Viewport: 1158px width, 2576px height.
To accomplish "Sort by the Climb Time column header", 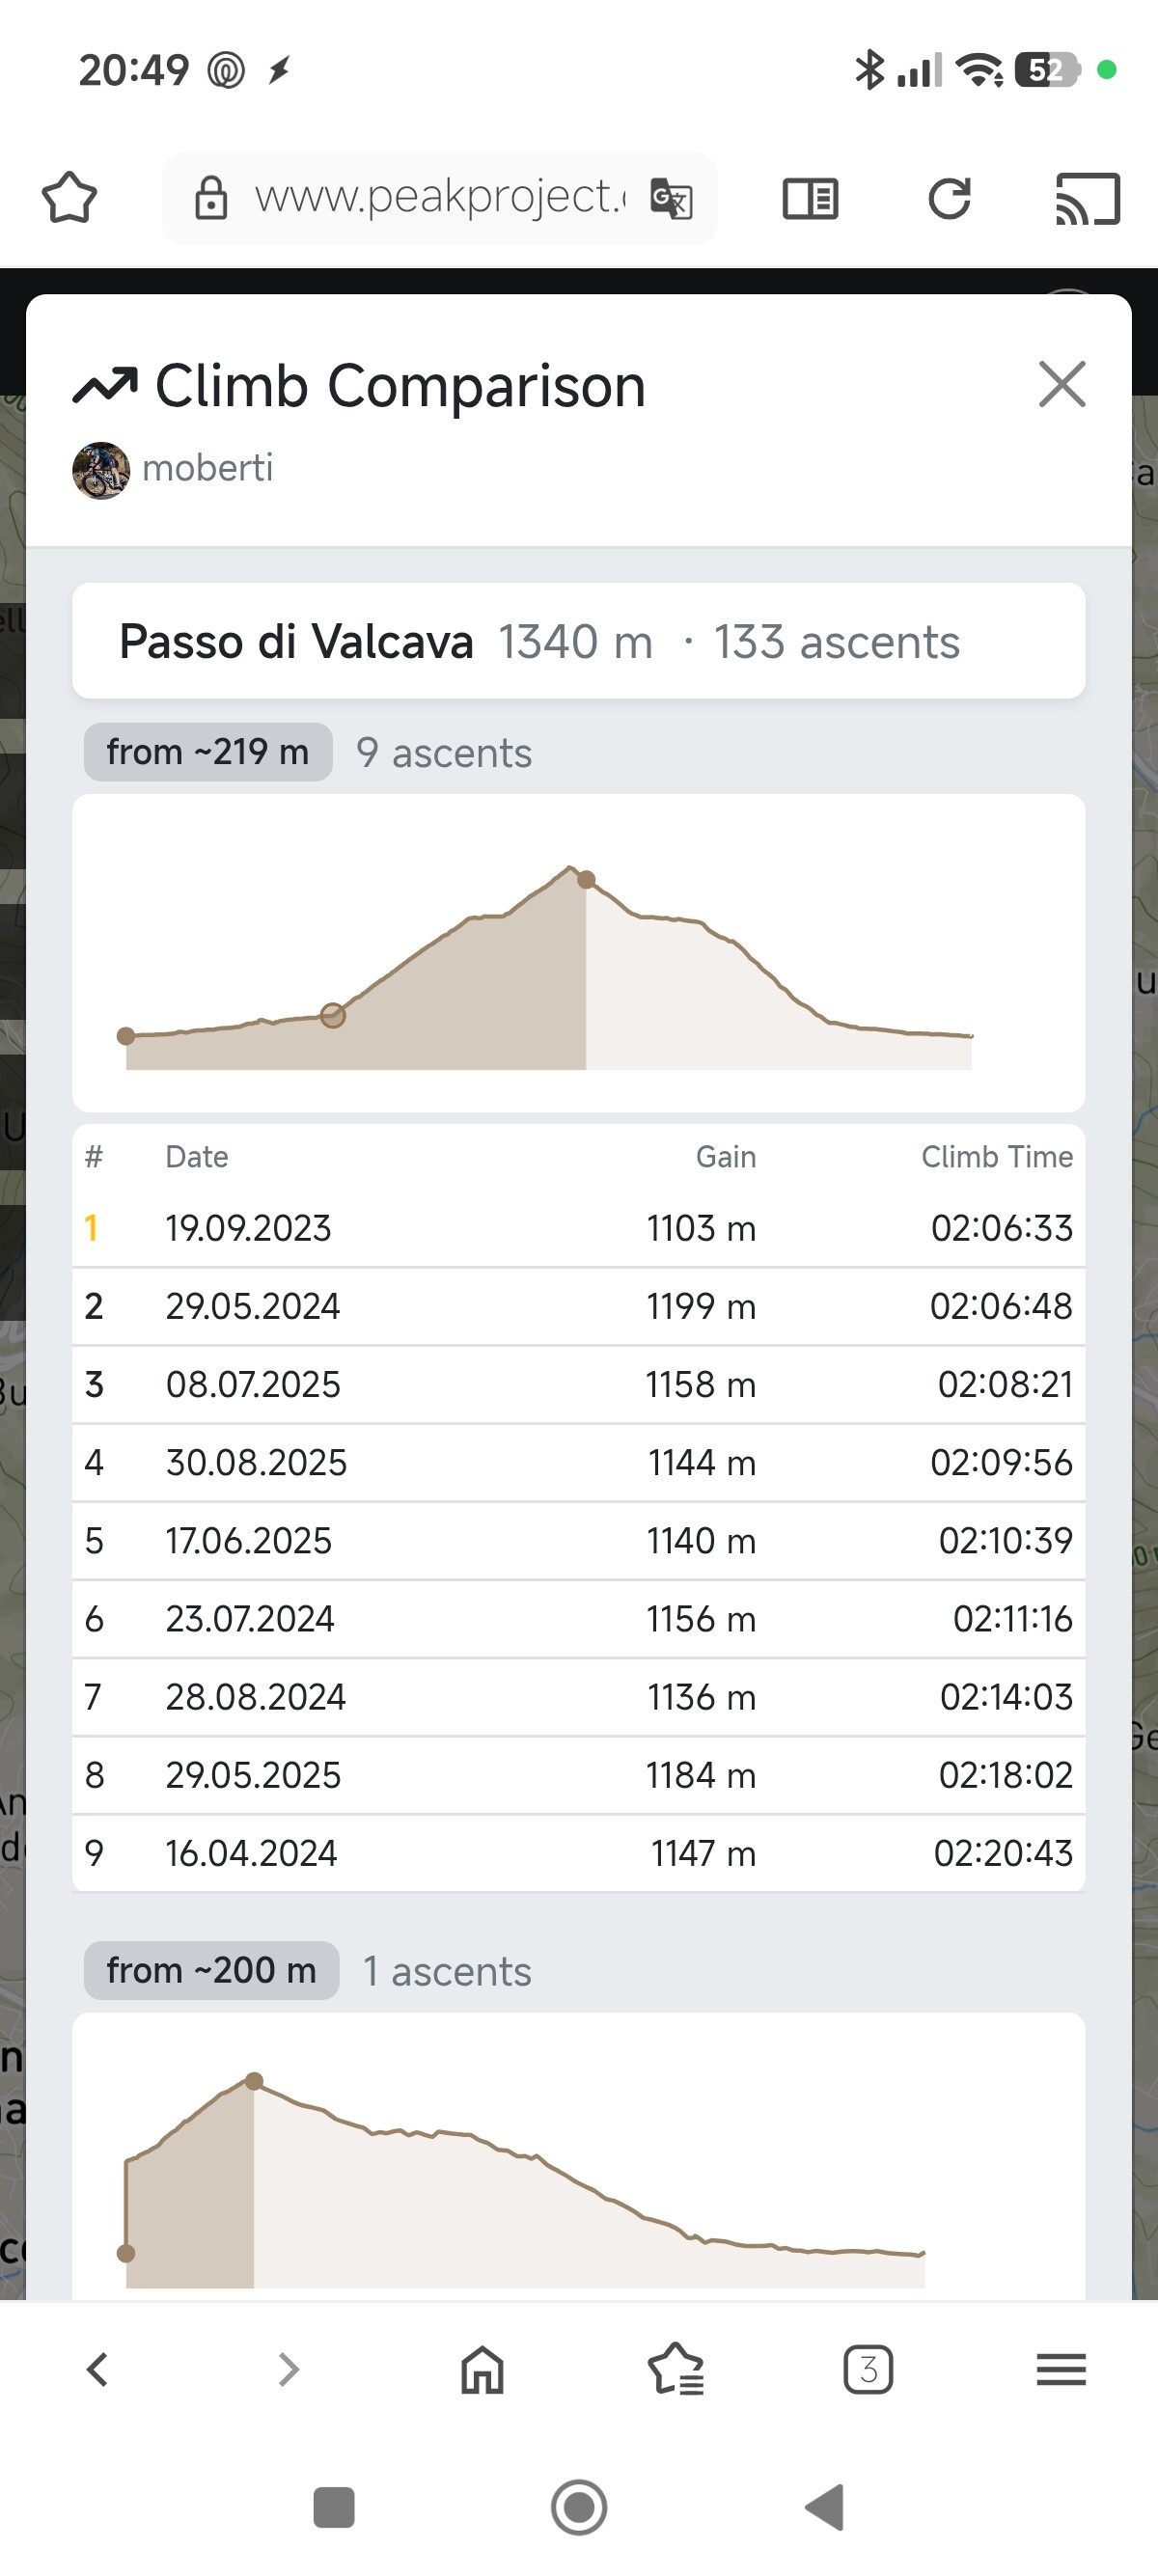I will tap(996, 1157).
